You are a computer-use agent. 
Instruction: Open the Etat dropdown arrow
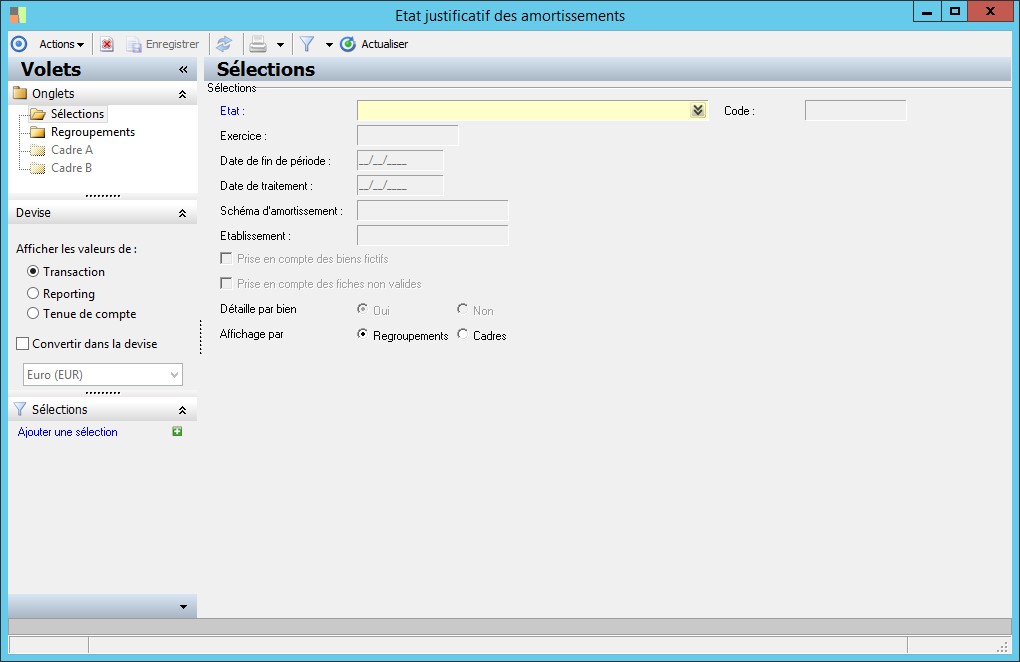click(x=698, y=111)
